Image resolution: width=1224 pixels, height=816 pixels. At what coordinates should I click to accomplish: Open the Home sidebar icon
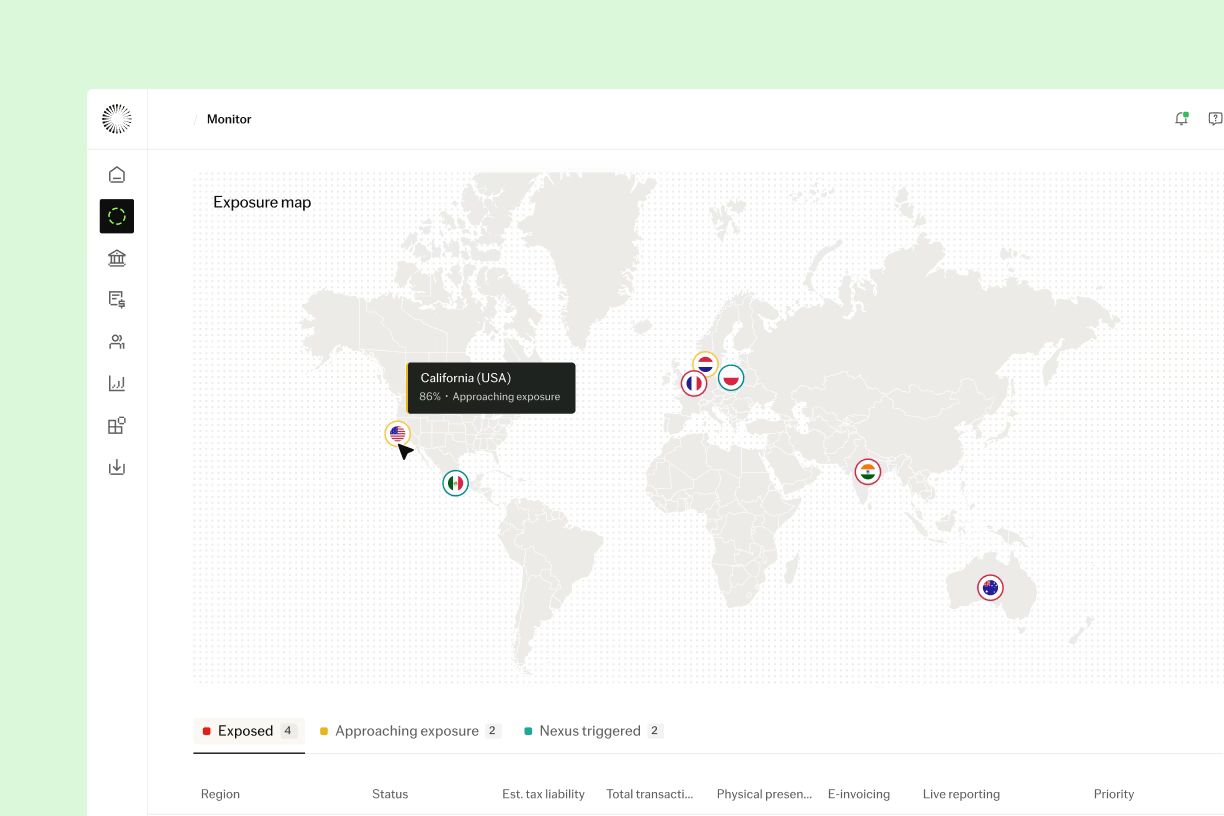click(117, 175)
